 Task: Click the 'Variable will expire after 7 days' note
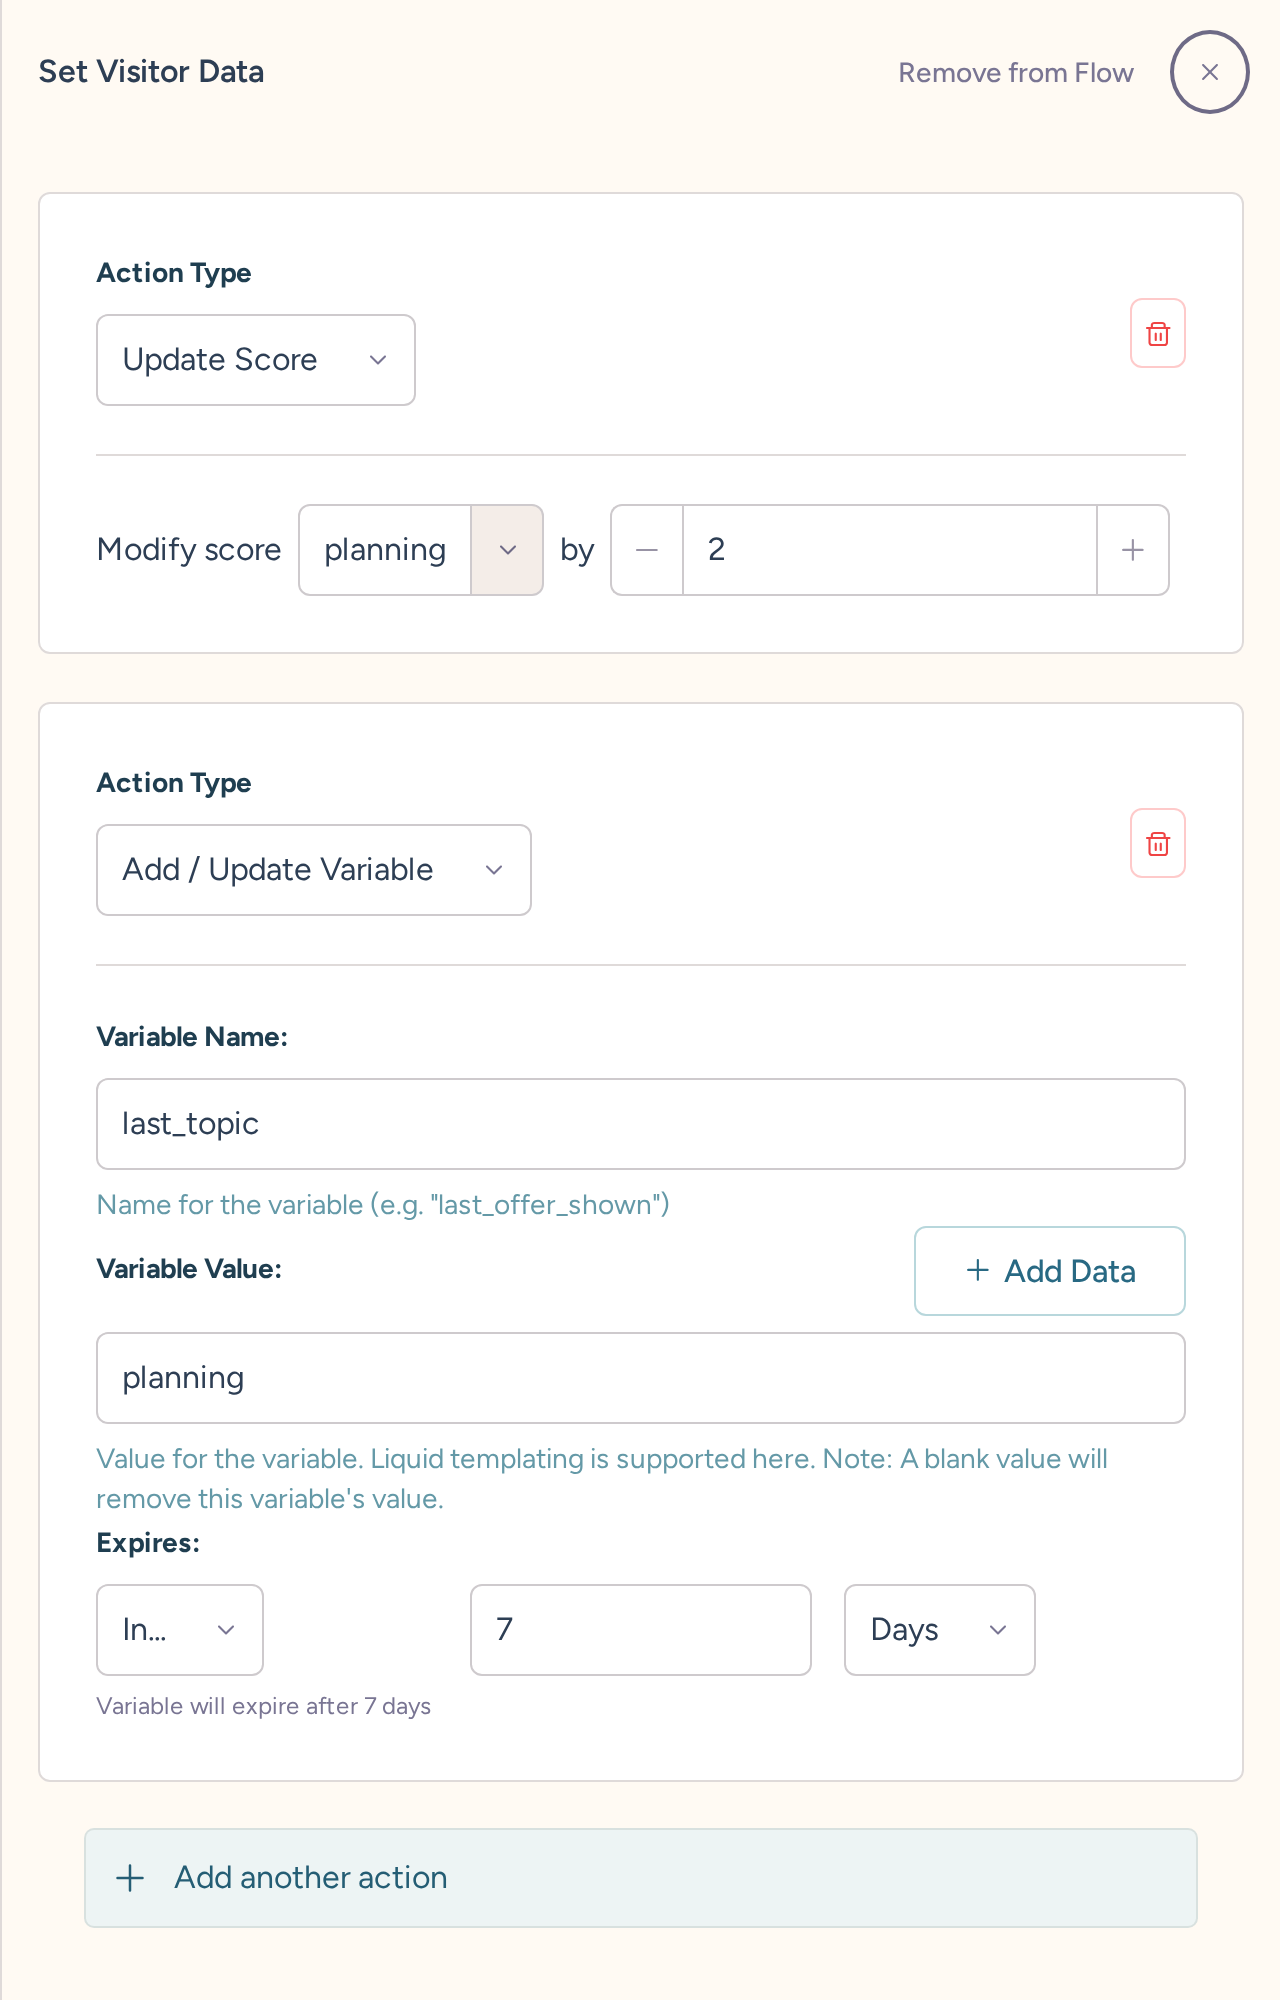[x=264, y=1706]
